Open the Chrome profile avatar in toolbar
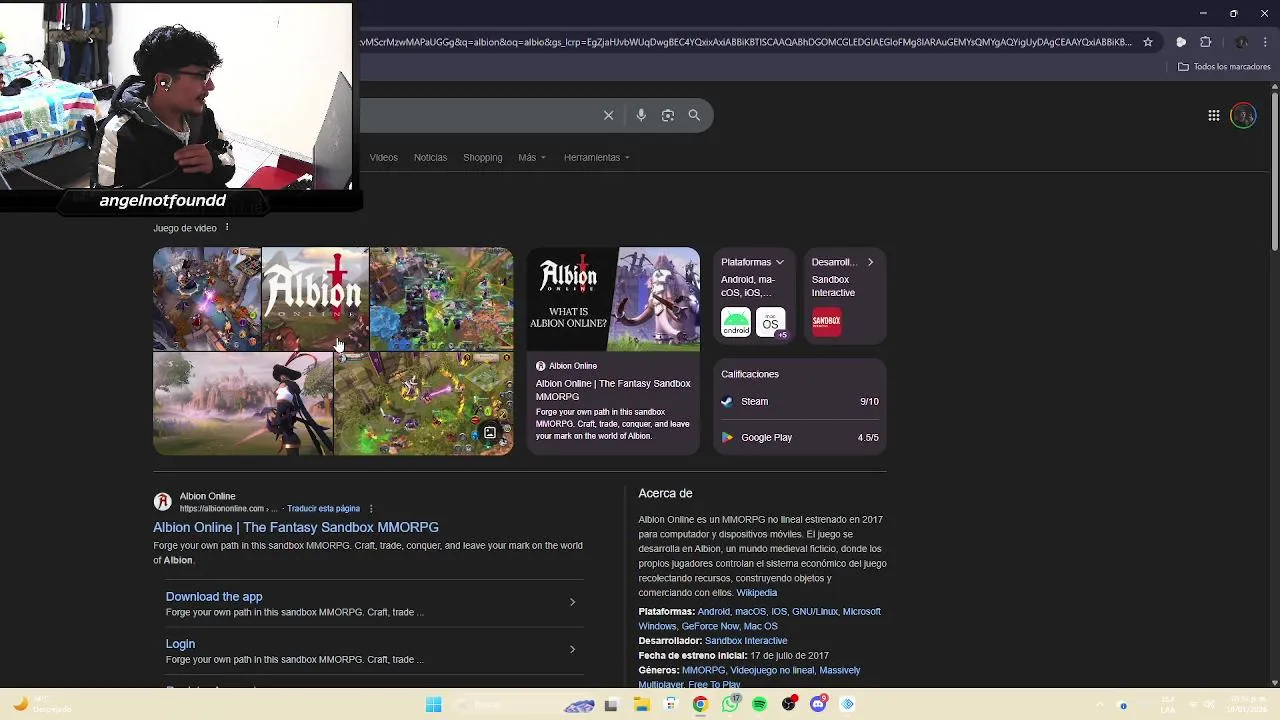 (1242, 42)
